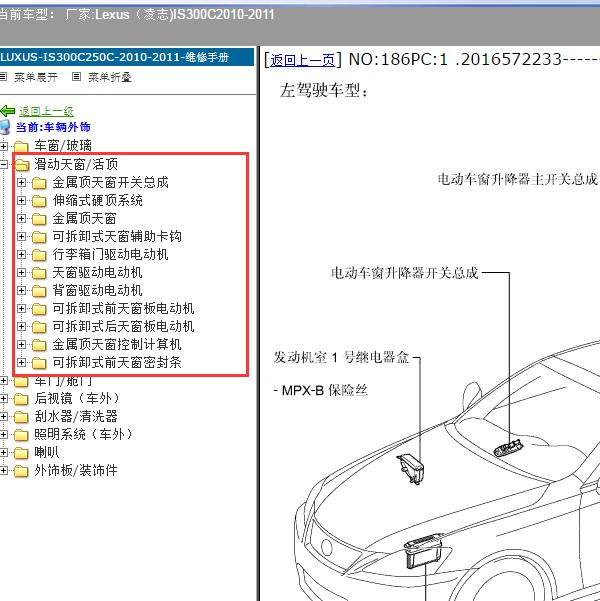Click folder icon of 刮水器/清洗器
The image size is (600, 601).
21,417
